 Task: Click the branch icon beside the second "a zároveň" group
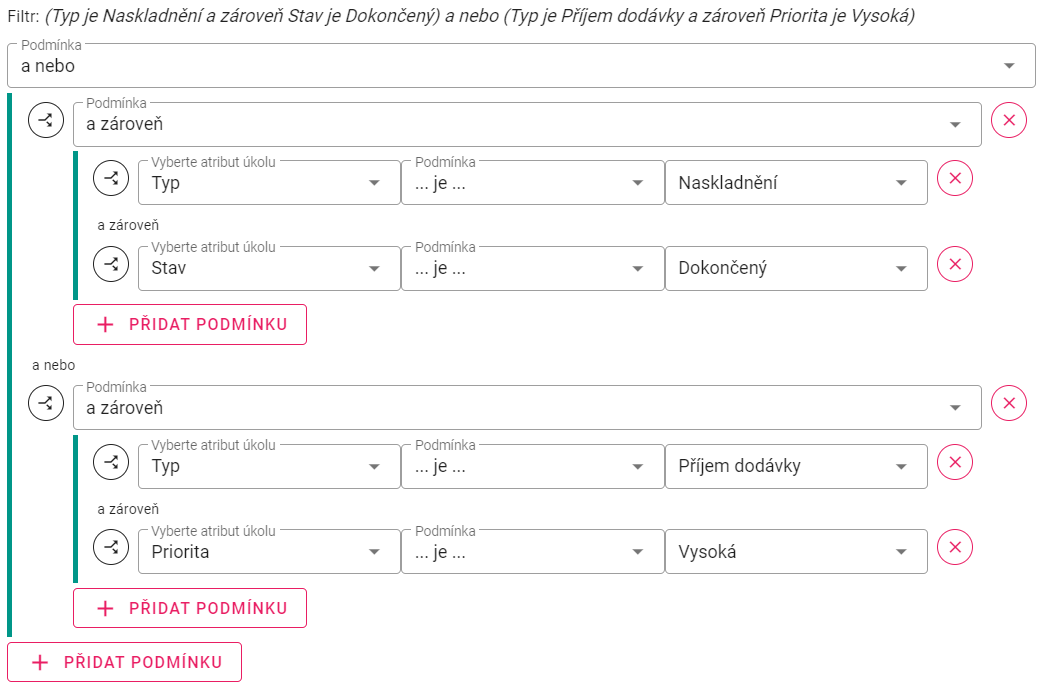pyautogui.click(x=46, y=405)
